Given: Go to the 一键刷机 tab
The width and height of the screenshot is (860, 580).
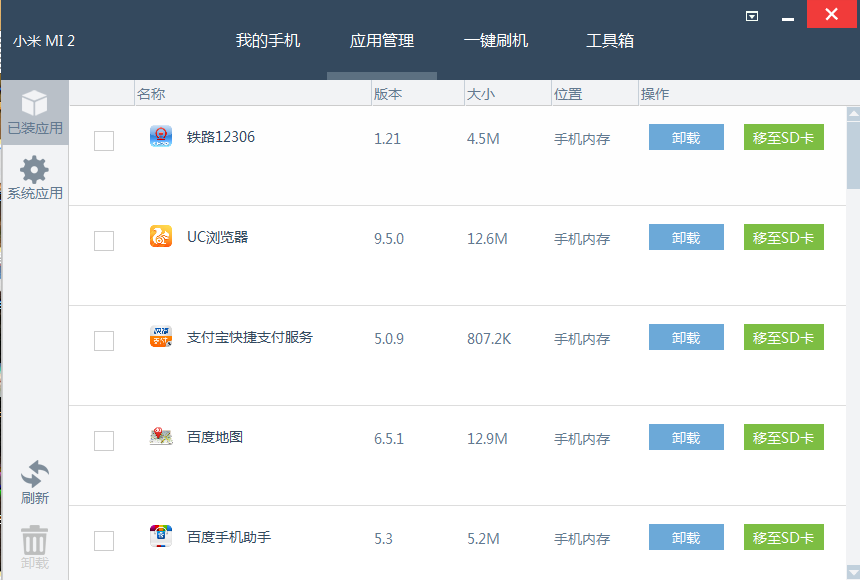Looking at the screenshot, I should [496, 41].
